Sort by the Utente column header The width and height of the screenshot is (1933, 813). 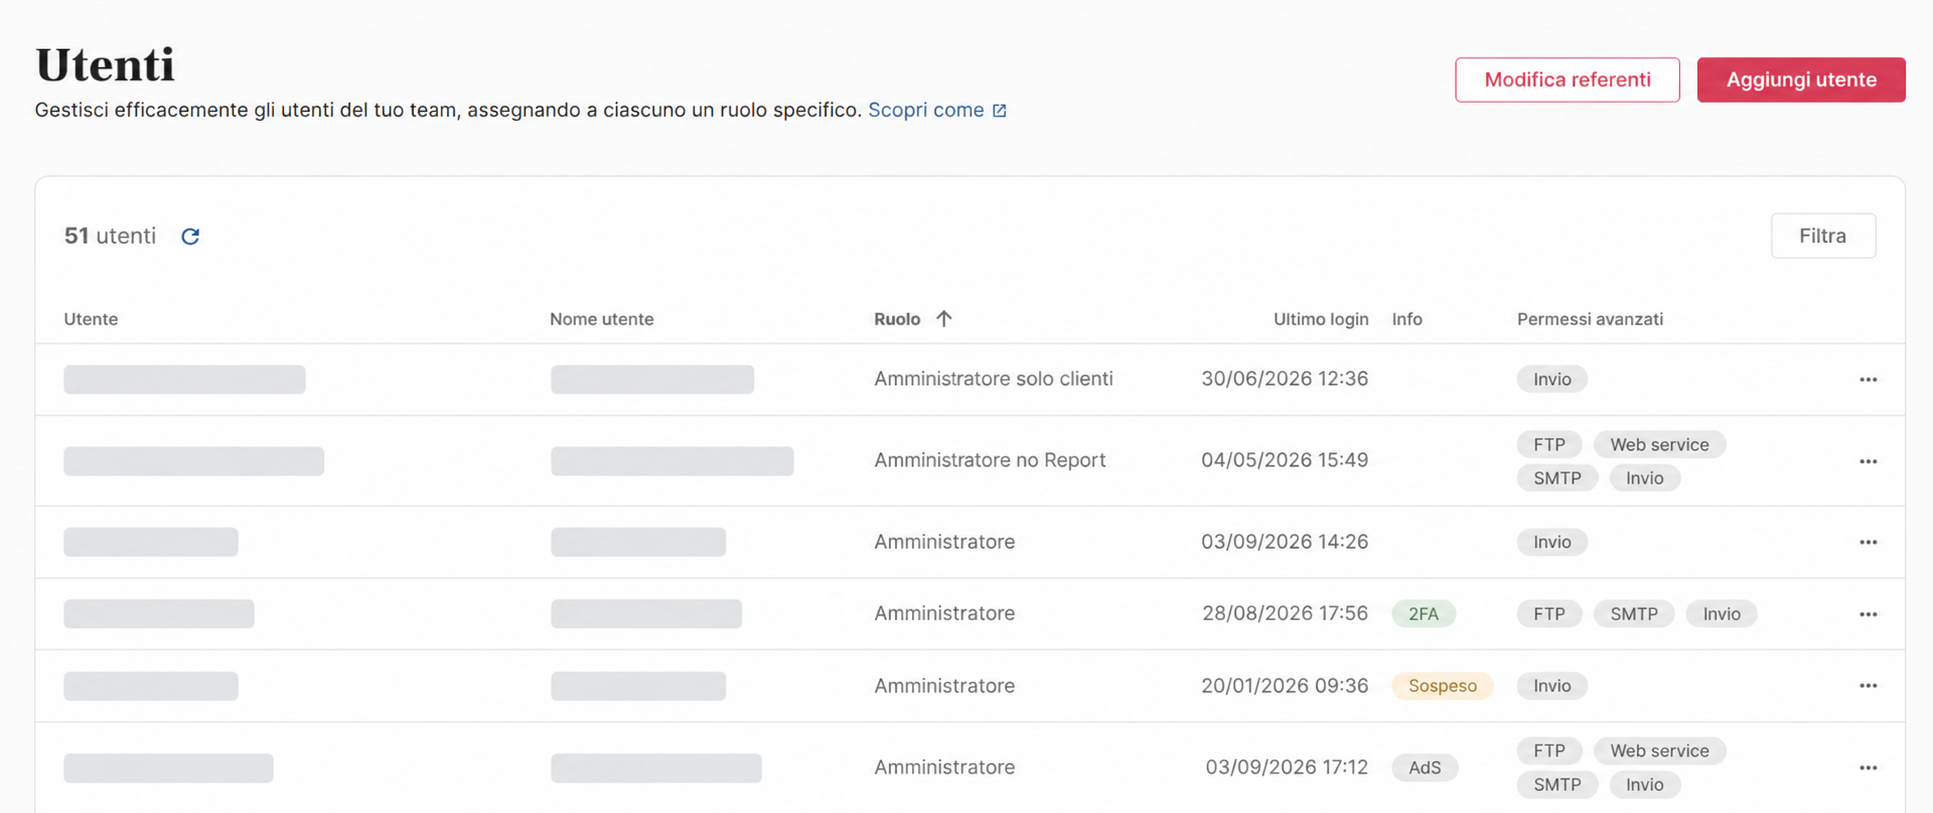(91, 319)
